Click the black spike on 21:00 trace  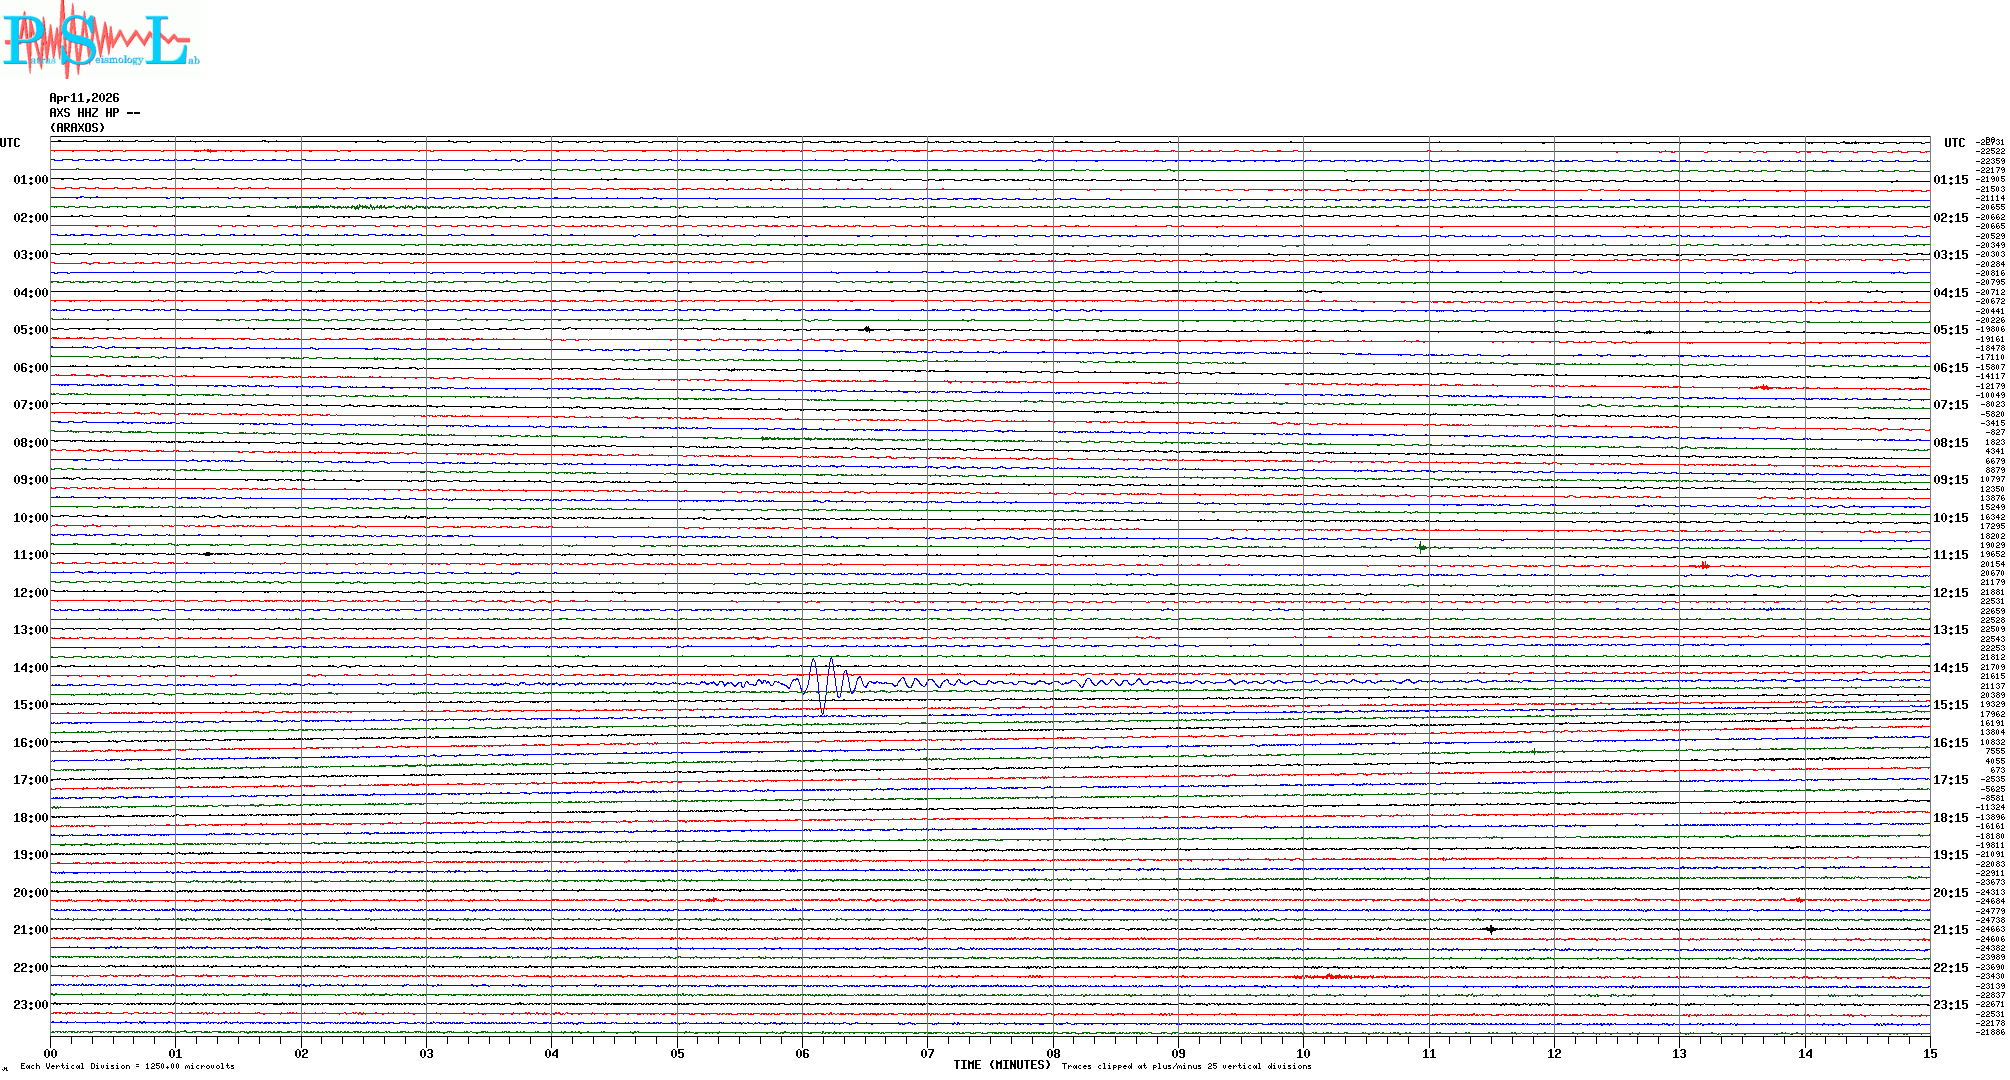point(1491,930)
